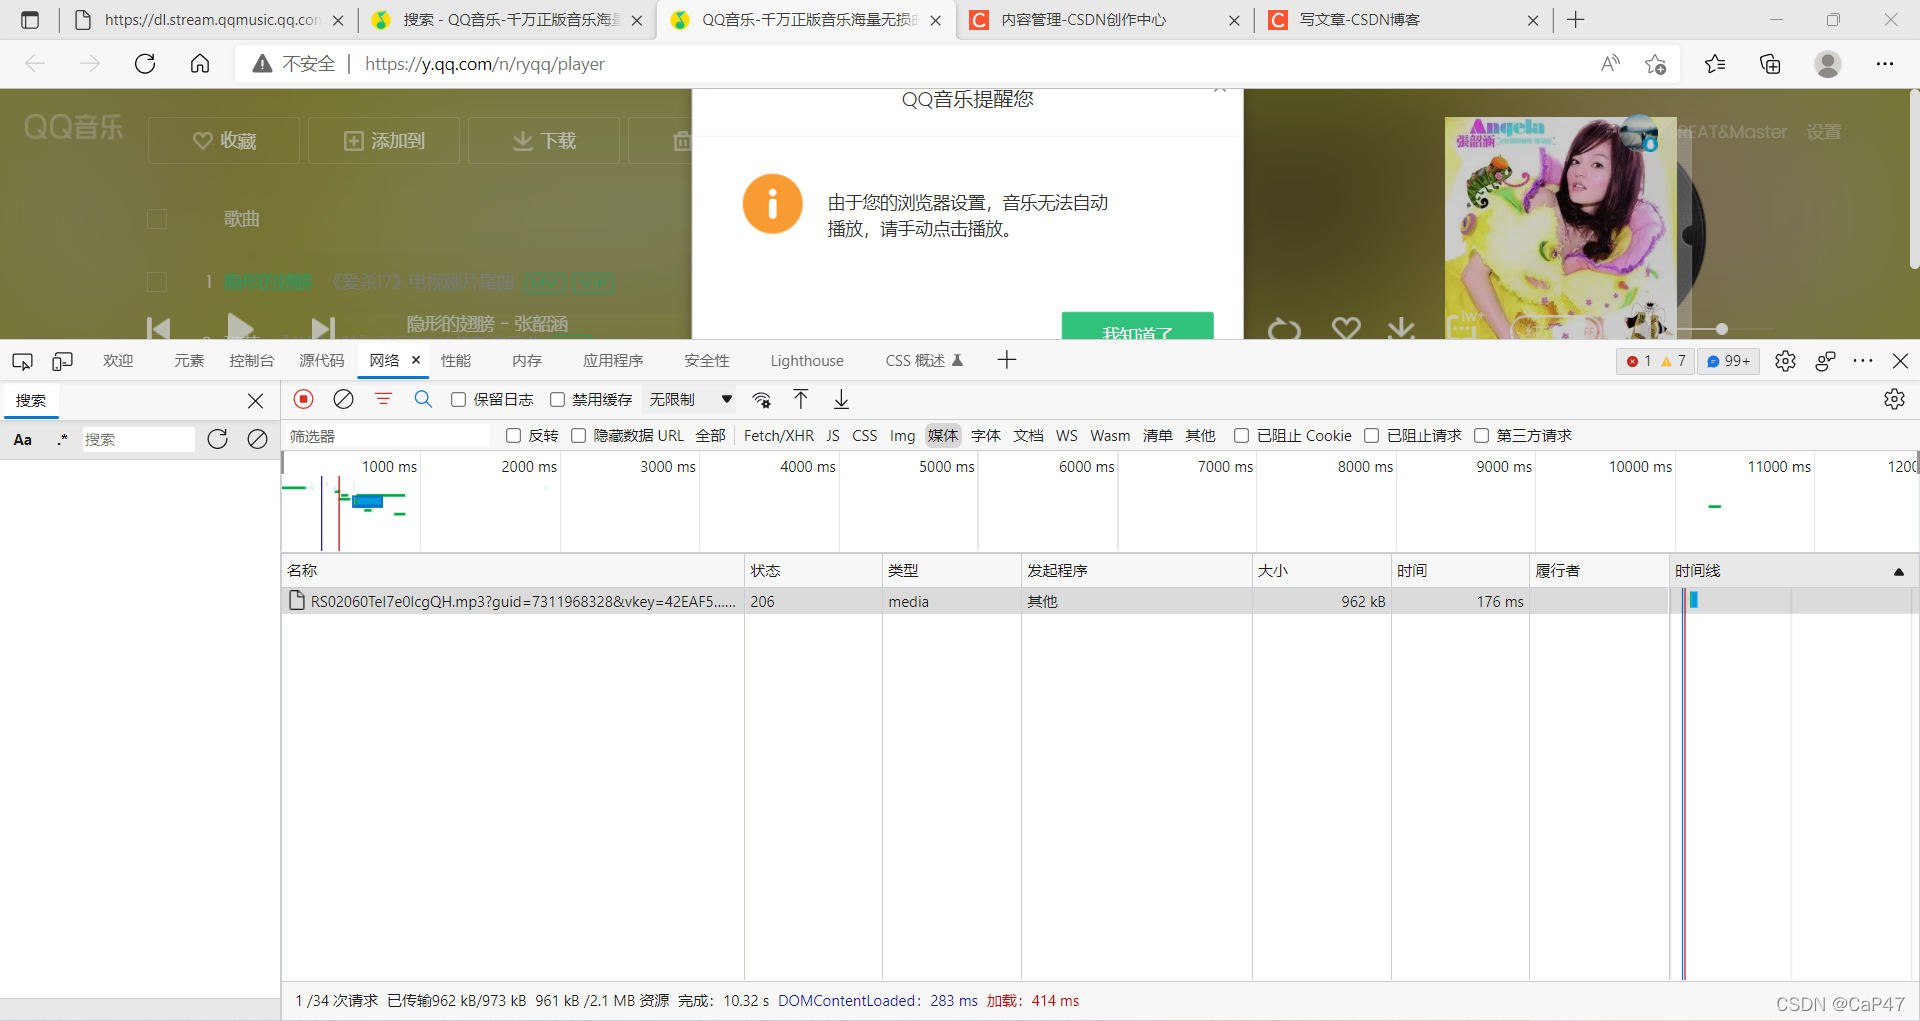The image size is (1920, 1021).
Task: Enable the 禁用缓存 checkbox
Action: (x=557, y=399)
